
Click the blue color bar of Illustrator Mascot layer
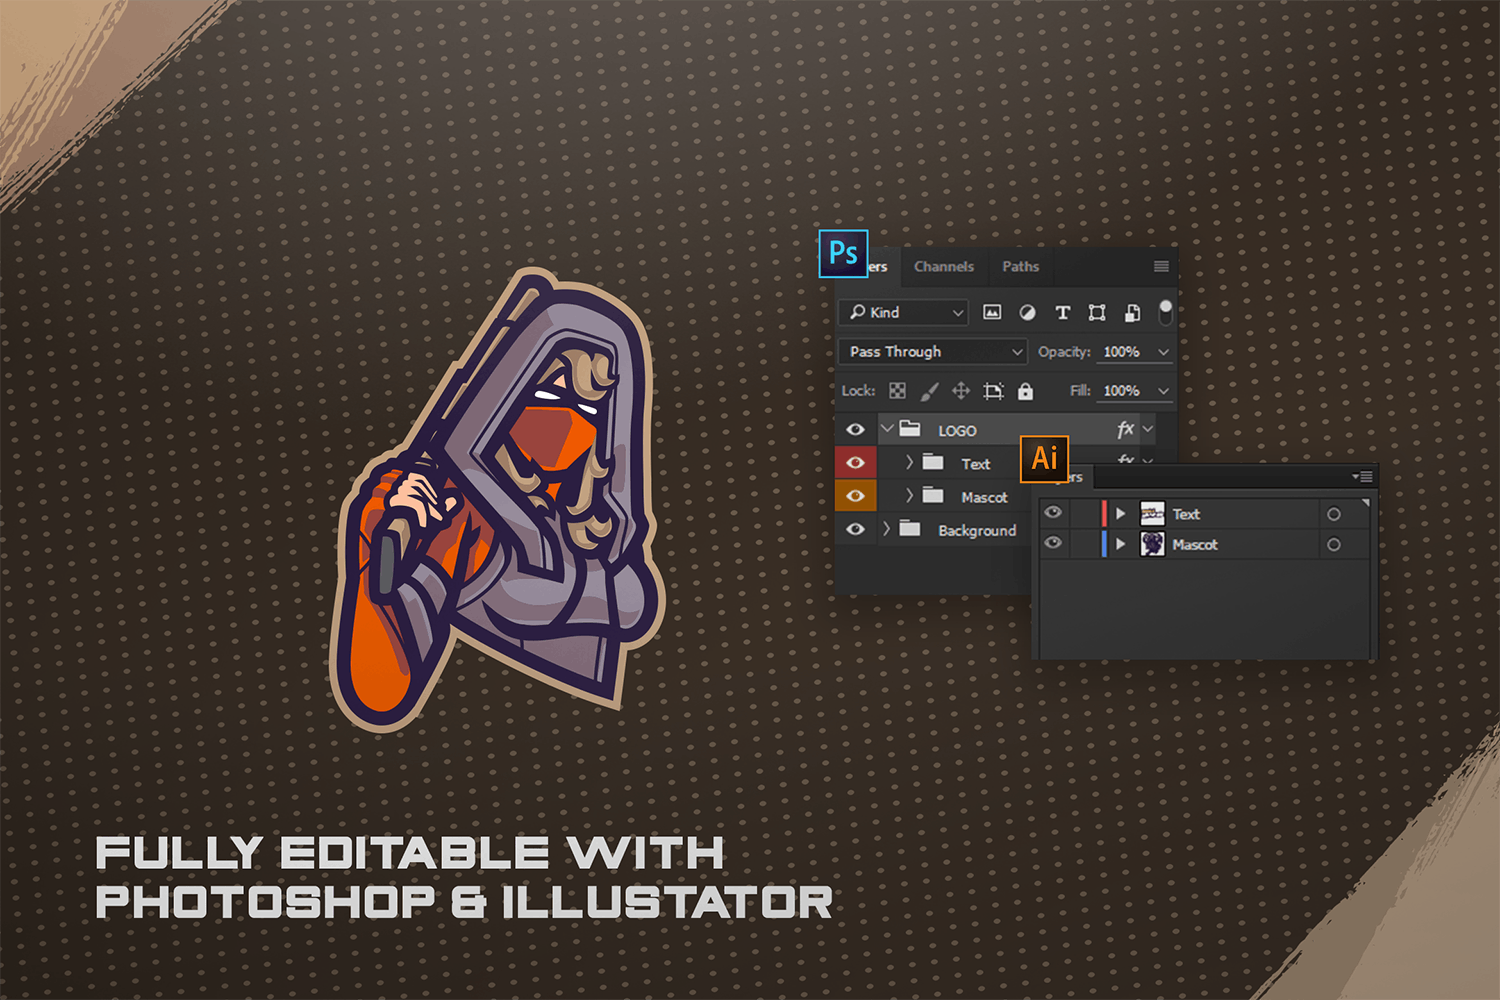pos(1104,544)
